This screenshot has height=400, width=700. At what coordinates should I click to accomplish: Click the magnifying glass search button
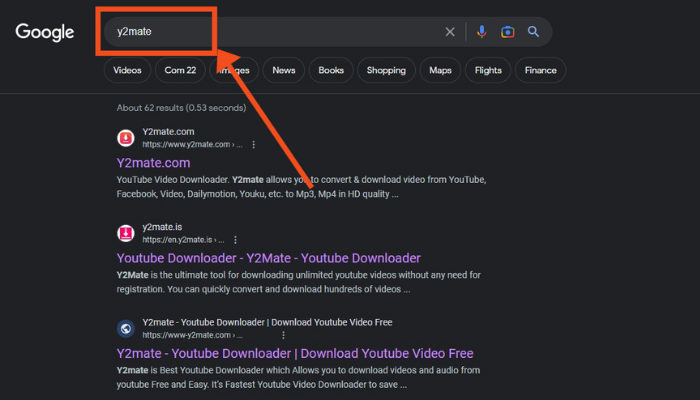[x=533, y=31]
